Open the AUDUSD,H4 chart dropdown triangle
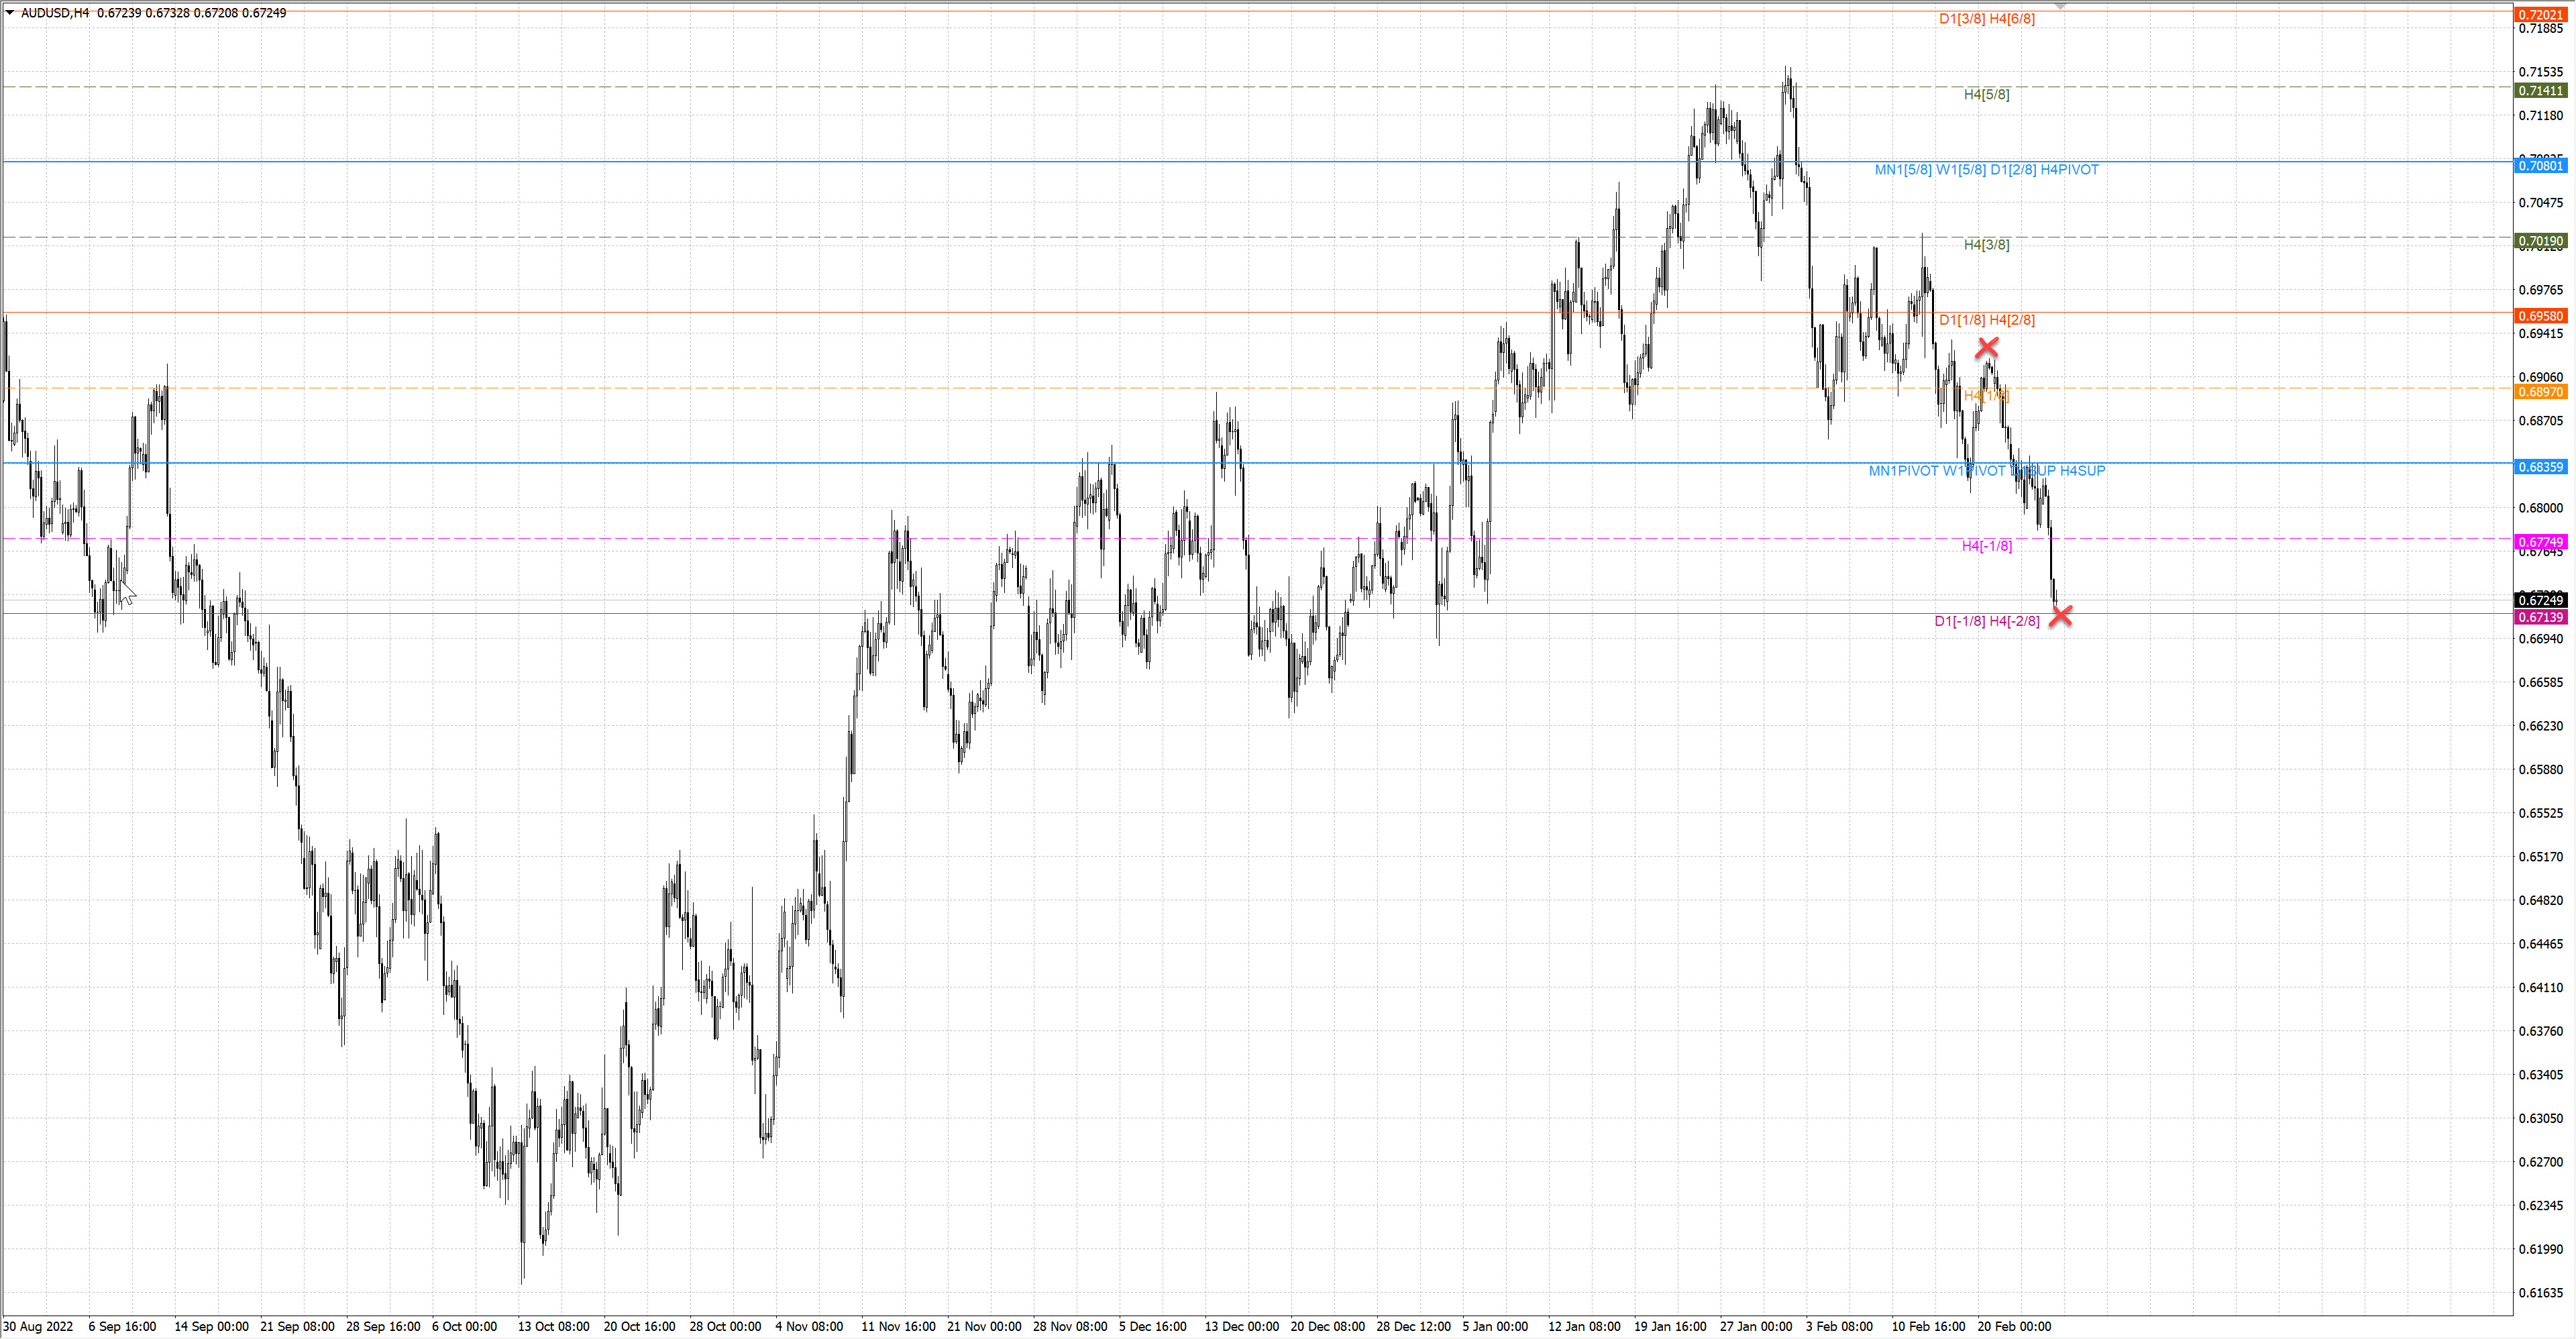 pos(10,13)
